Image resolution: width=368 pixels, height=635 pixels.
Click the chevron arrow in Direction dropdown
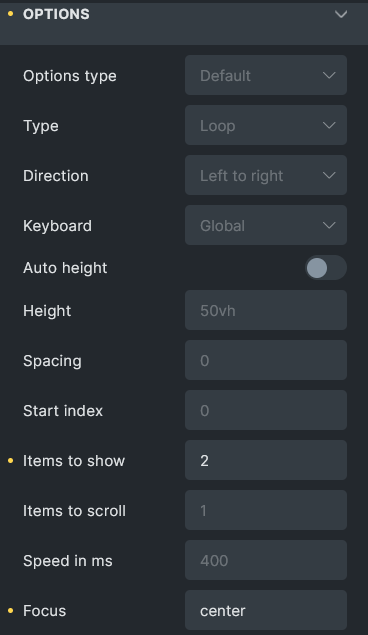(x=329, y=175)
